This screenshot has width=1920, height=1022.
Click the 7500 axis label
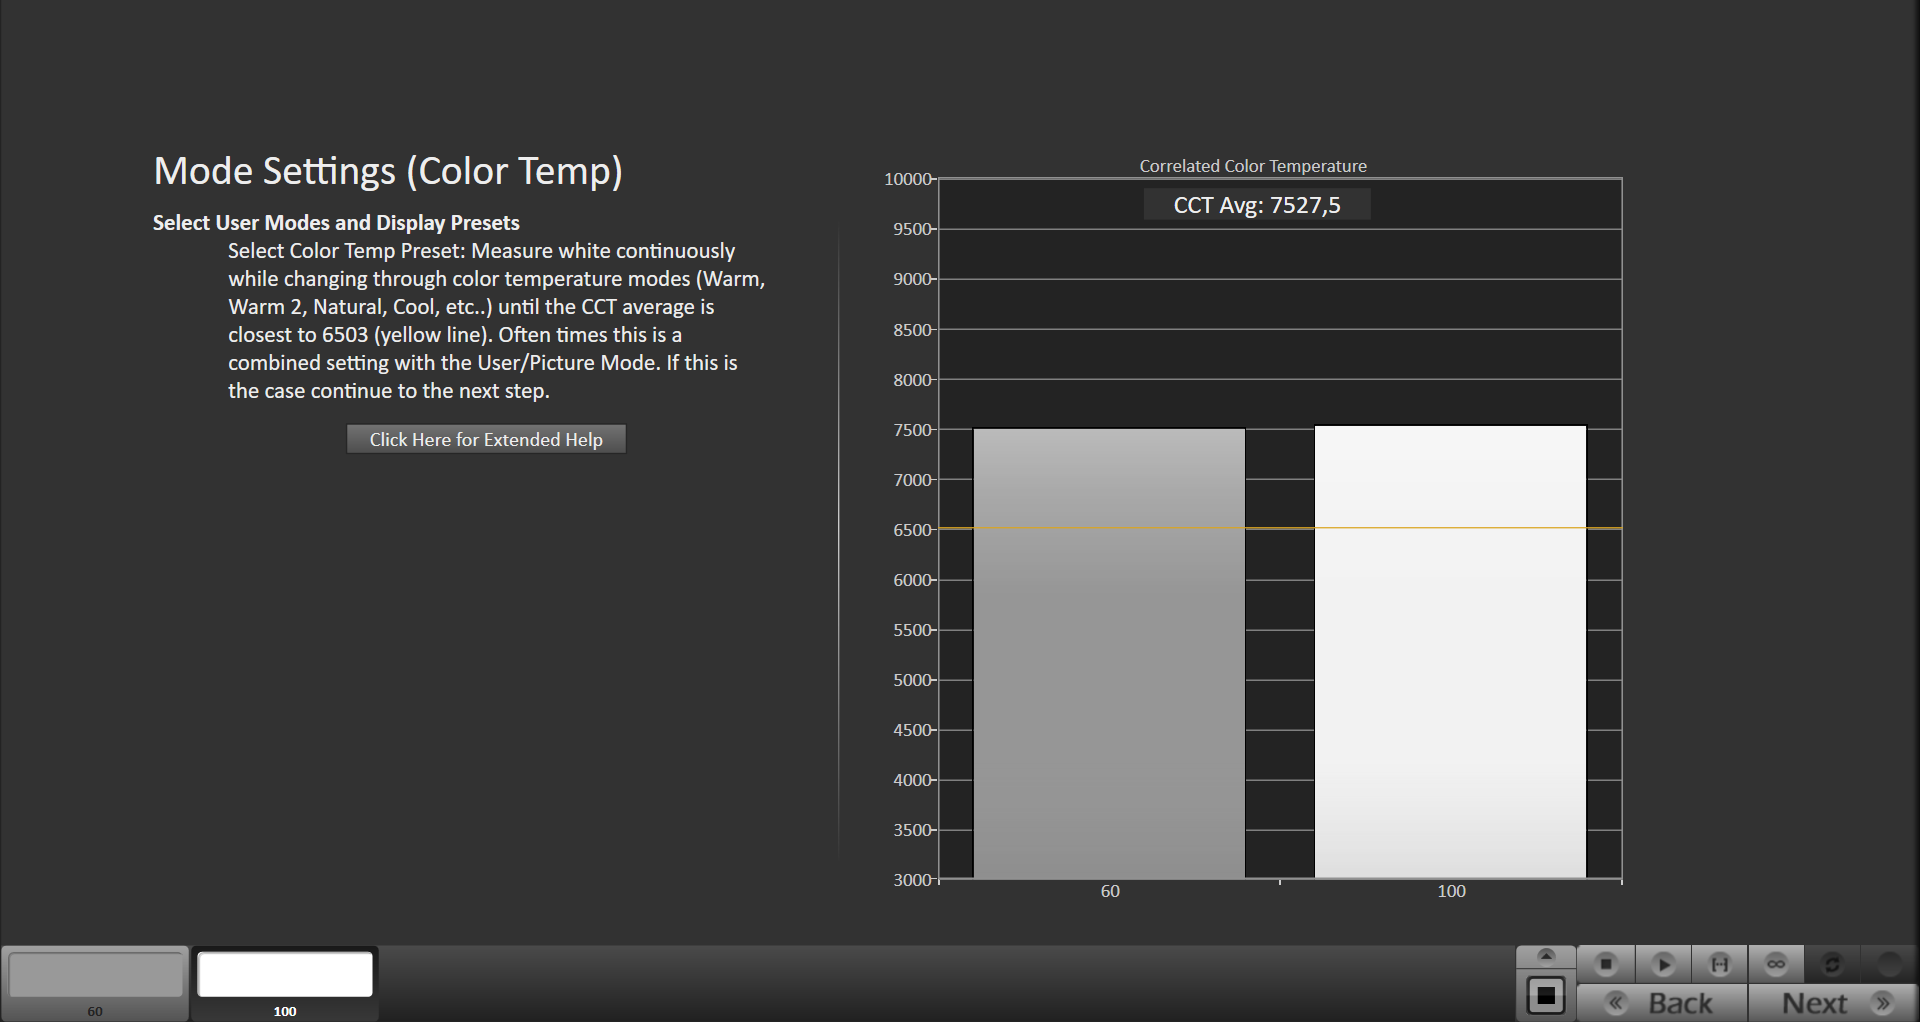[x=912, y=430]
